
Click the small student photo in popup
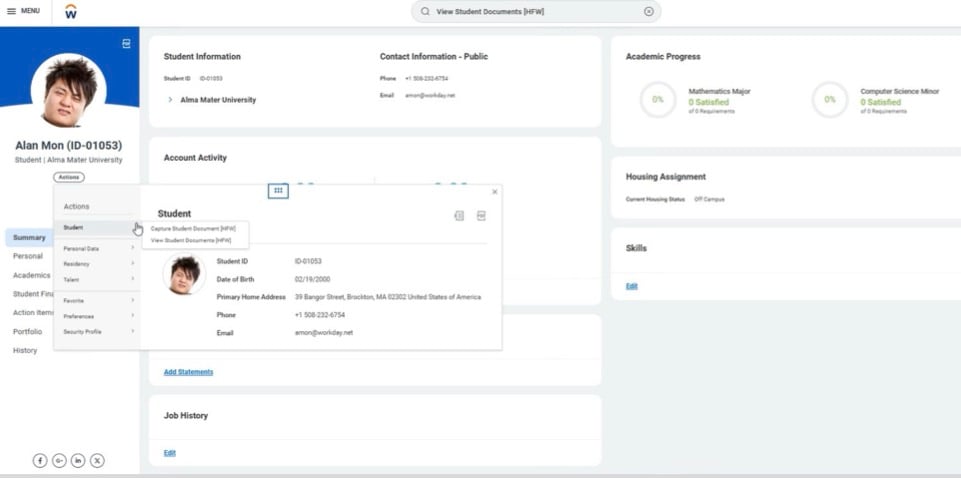[x=184, y=275]
